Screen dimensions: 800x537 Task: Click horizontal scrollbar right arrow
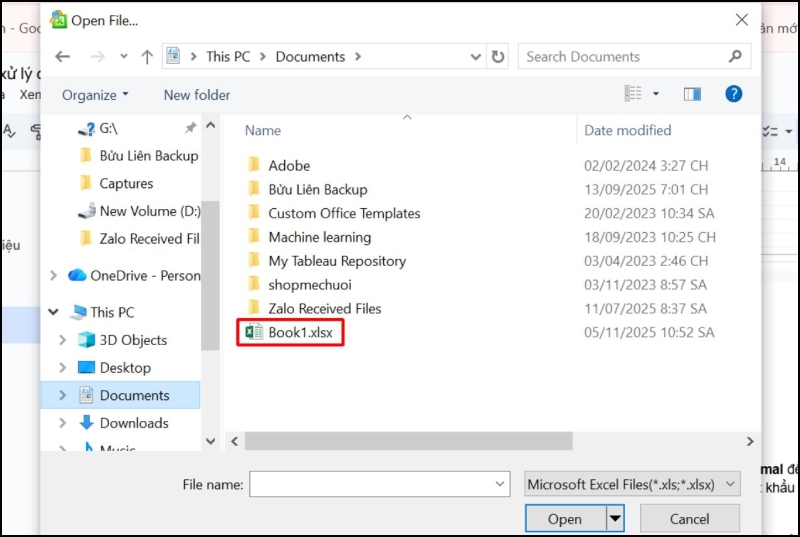(x=749, y=441)
